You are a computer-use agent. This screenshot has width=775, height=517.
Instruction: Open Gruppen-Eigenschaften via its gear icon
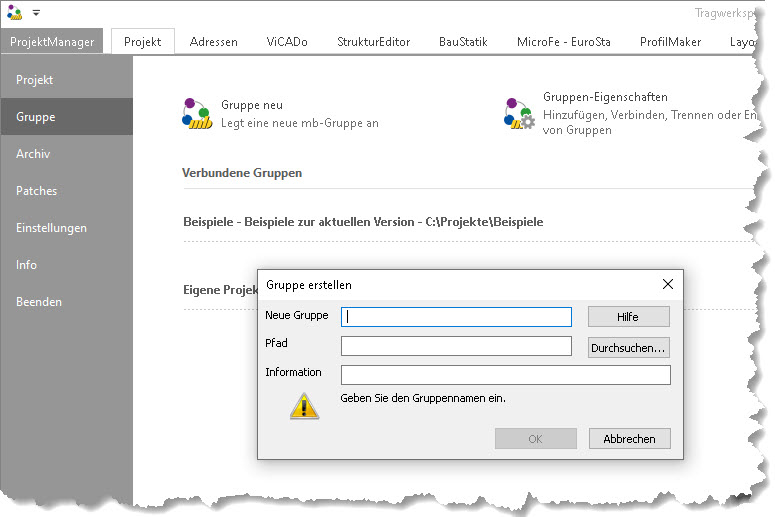tap(519, 114)
